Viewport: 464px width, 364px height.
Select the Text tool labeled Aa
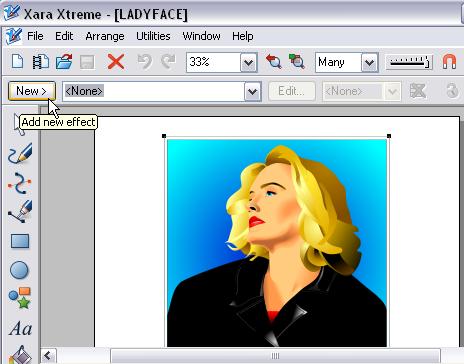[21, 328]
